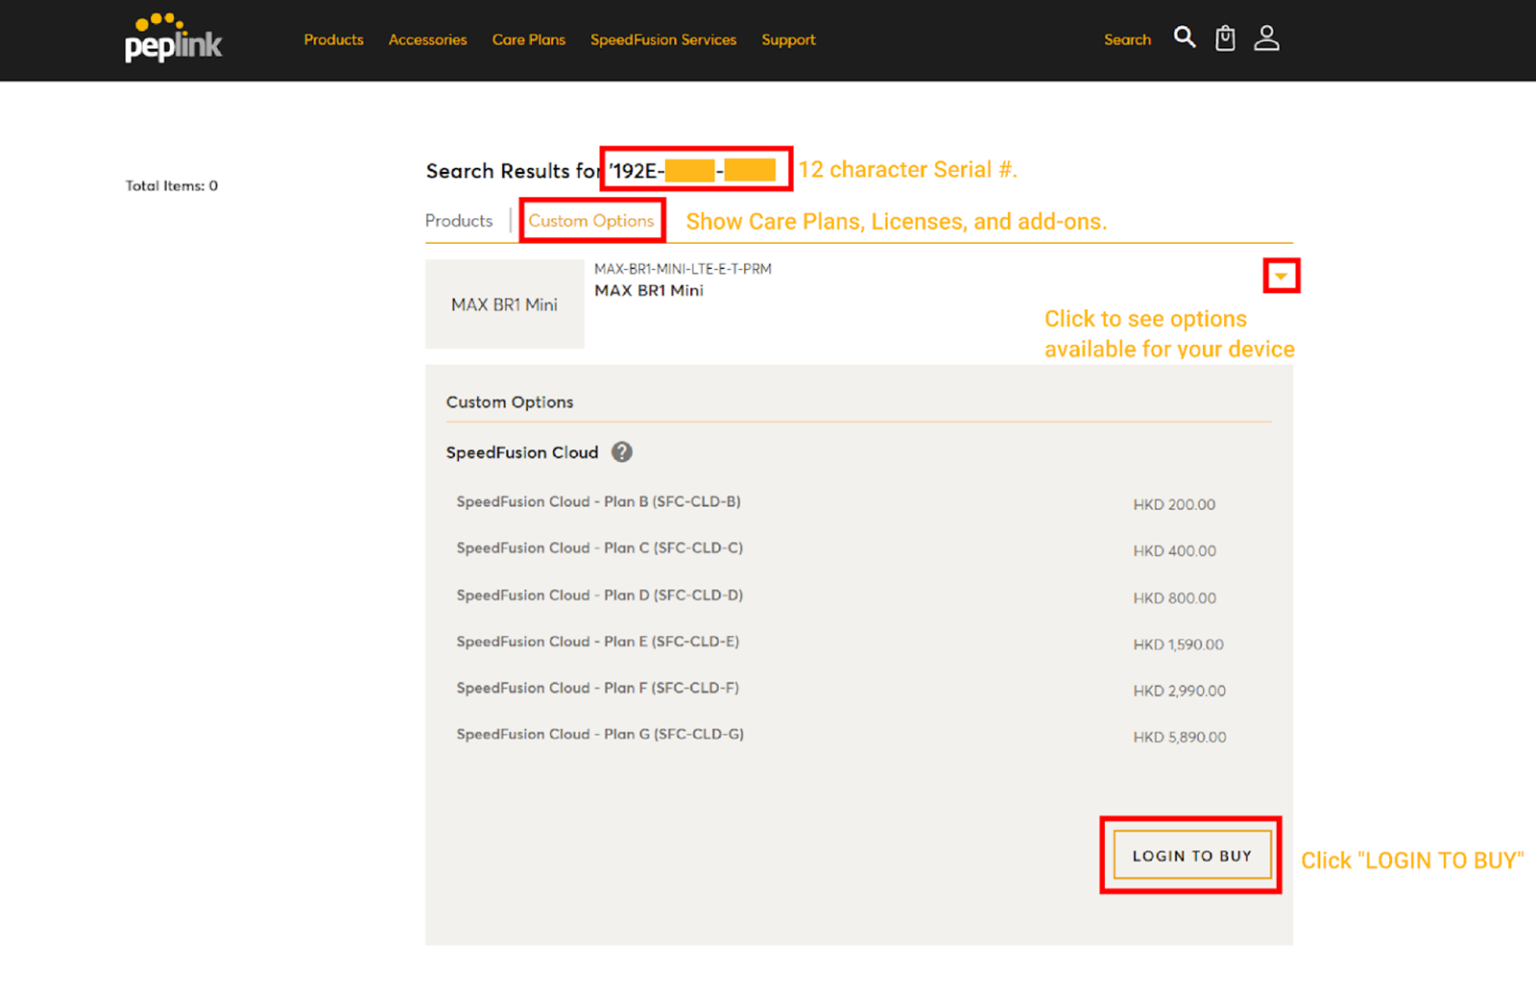Select SpeedFusion Cloud - Plan C (SFC-CLD-C)
This screenshot has width=1536, height=996.
click(600, 548)
